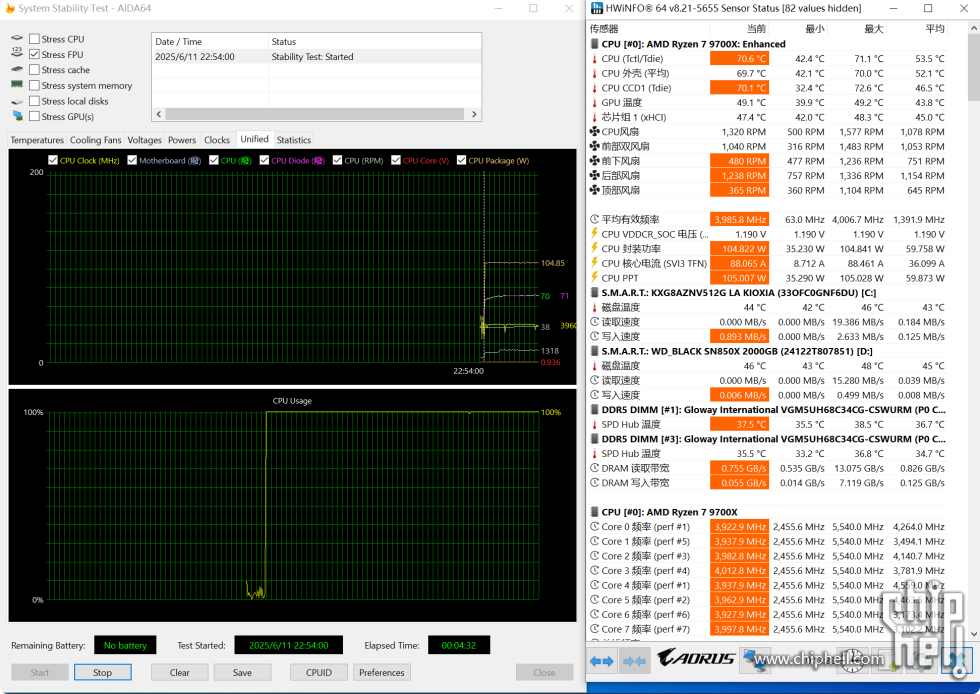Select the "Core 3 频率 (perf #4)" sensor row
The width and height of the screenshot is (980, 694).
pos(768,571)
